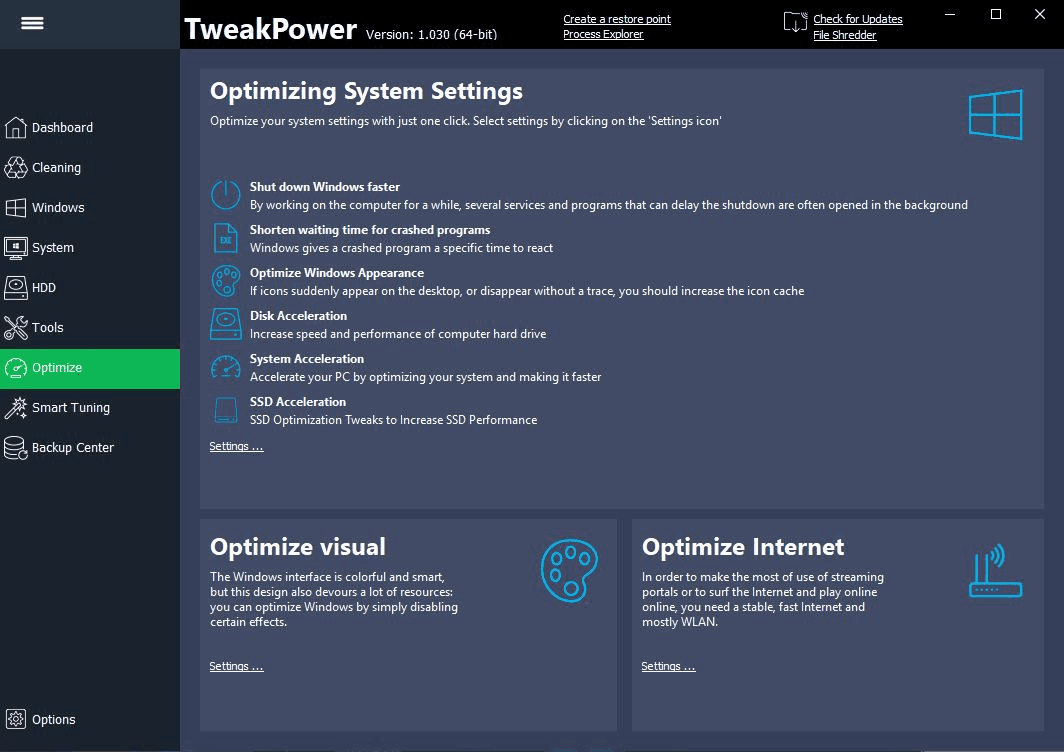Click the Disk Acceleration drive icon
This screenshot has height=752, width=1064.
click(225, 324)
